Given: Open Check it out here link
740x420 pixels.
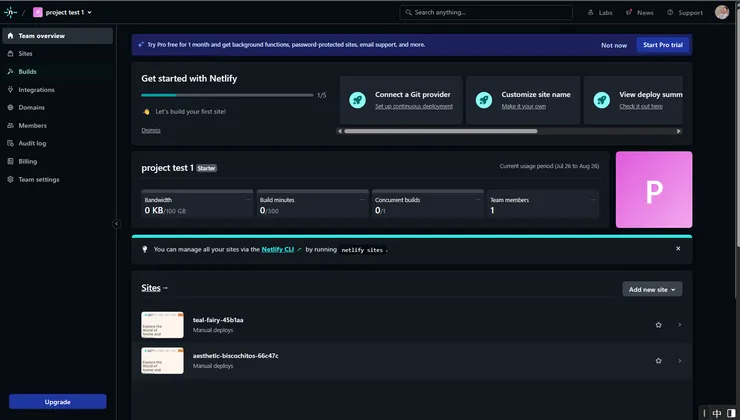Looking at the screenshot, I should pyautogui.click(x=641, y=106).
